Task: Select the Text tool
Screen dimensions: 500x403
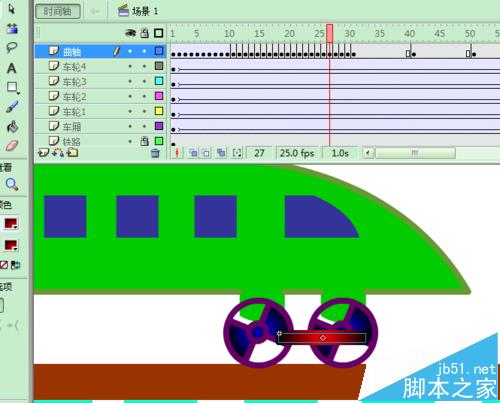Action: point(12,68)
